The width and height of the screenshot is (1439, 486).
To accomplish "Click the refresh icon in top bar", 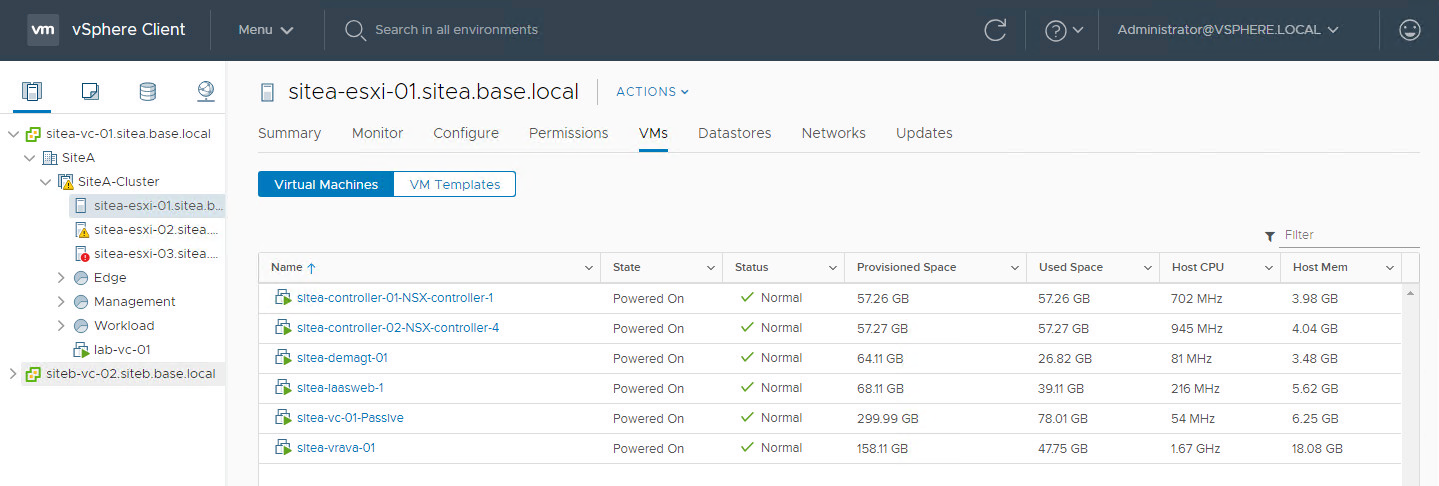I will point(994,30).
